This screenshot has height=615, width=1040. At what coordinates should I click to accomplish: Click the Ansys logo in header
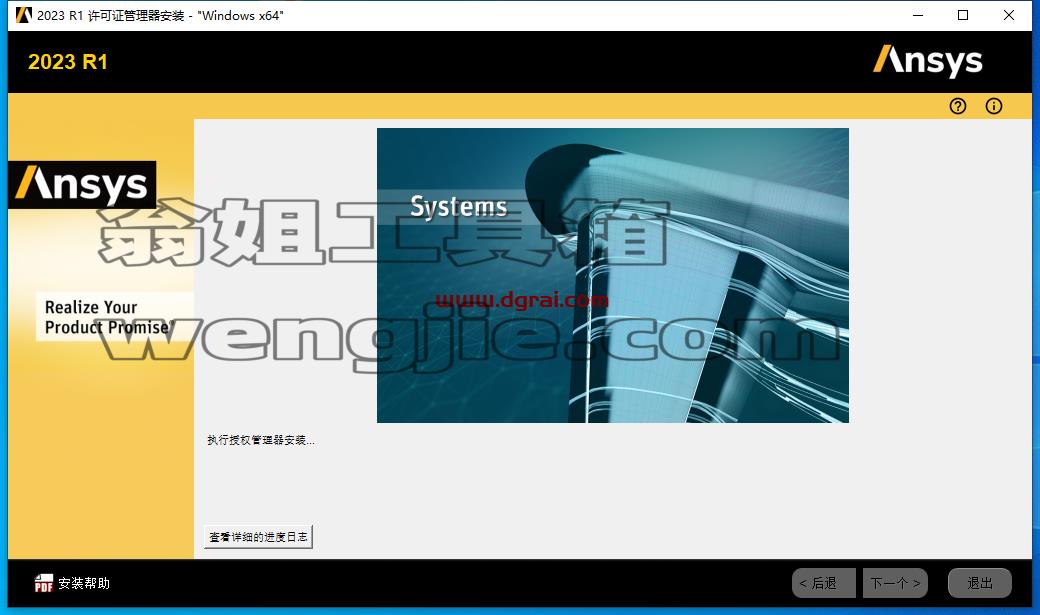click(927, 61)
